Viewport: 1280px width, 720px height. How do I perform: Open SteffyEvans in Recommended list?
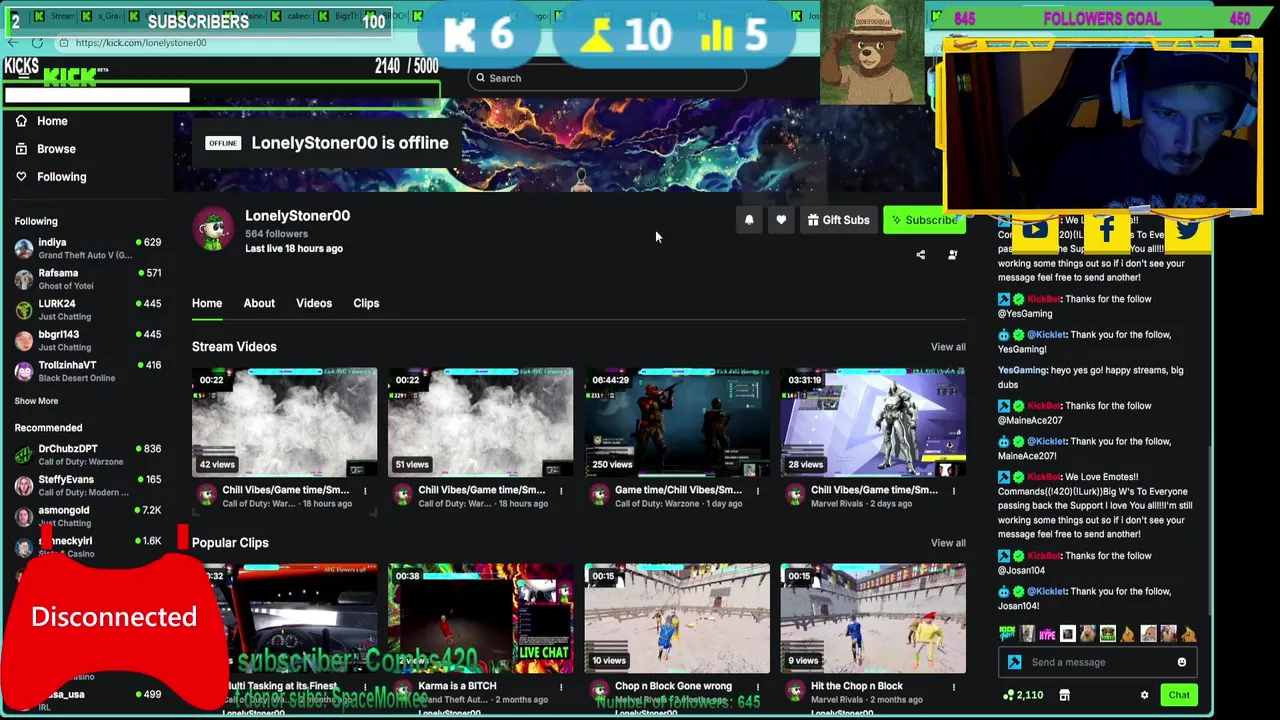(x=88, y=485)
